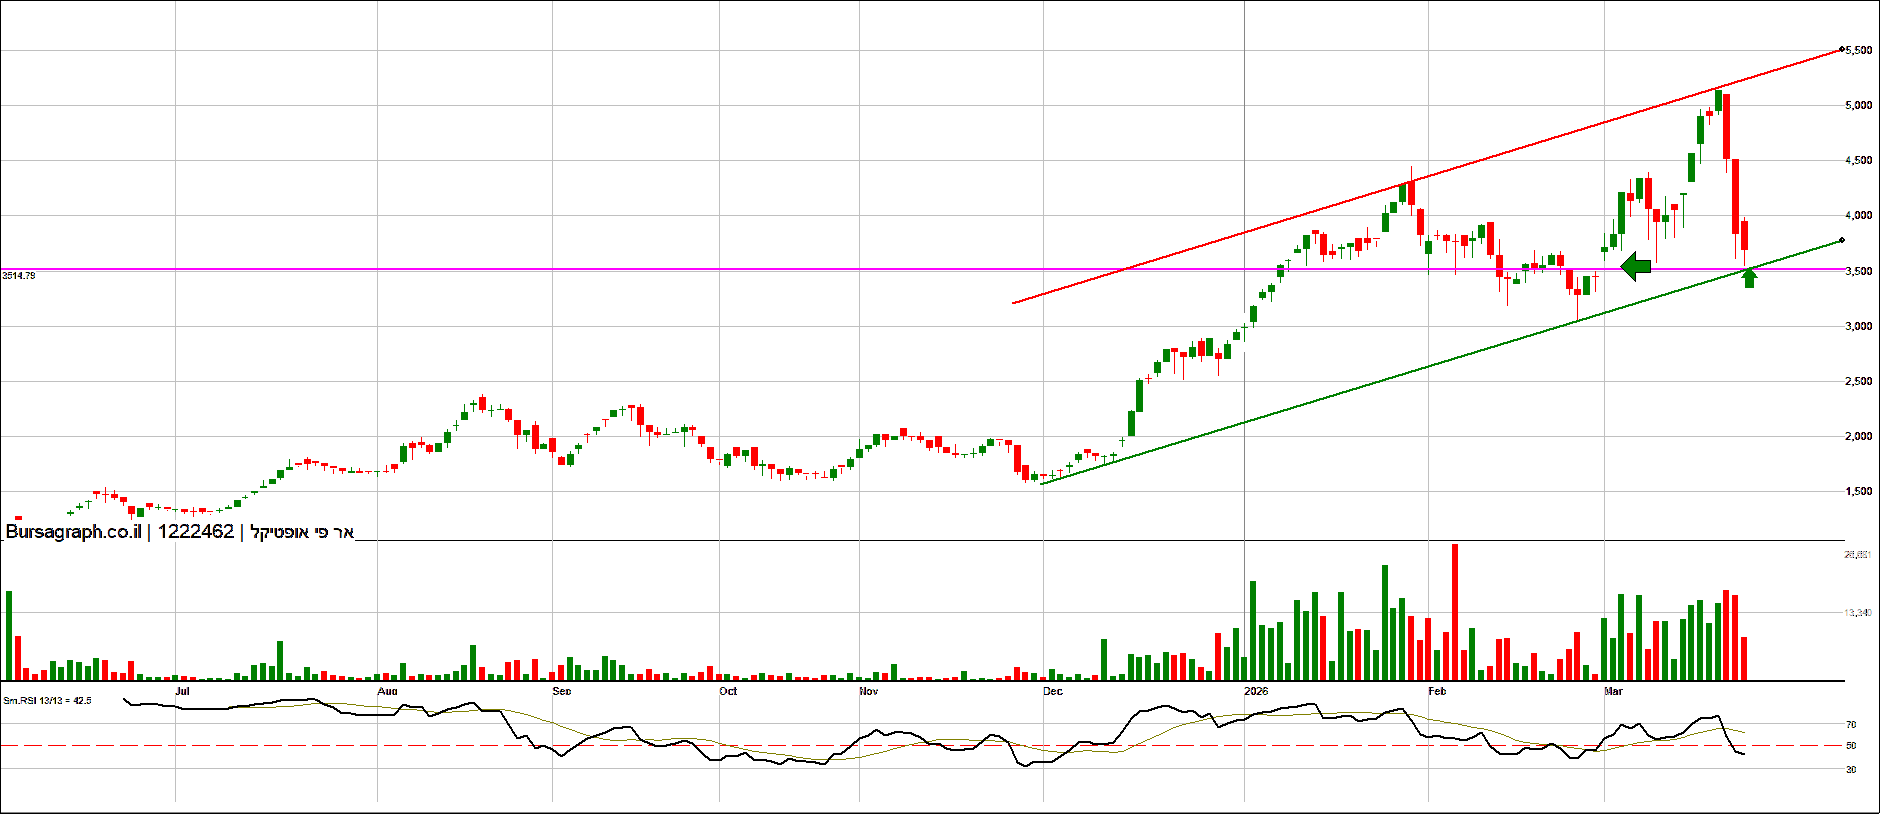Click the 3514.79 horizontal line price label
The width and height of the screenshot is (1880, 814).
pos(19,275)
